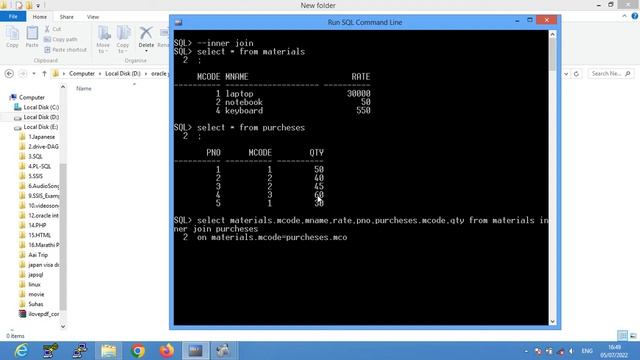Click Paste shortcut in the ribbon
This screenshot has height=360, width=640.
tap(65, 50)
